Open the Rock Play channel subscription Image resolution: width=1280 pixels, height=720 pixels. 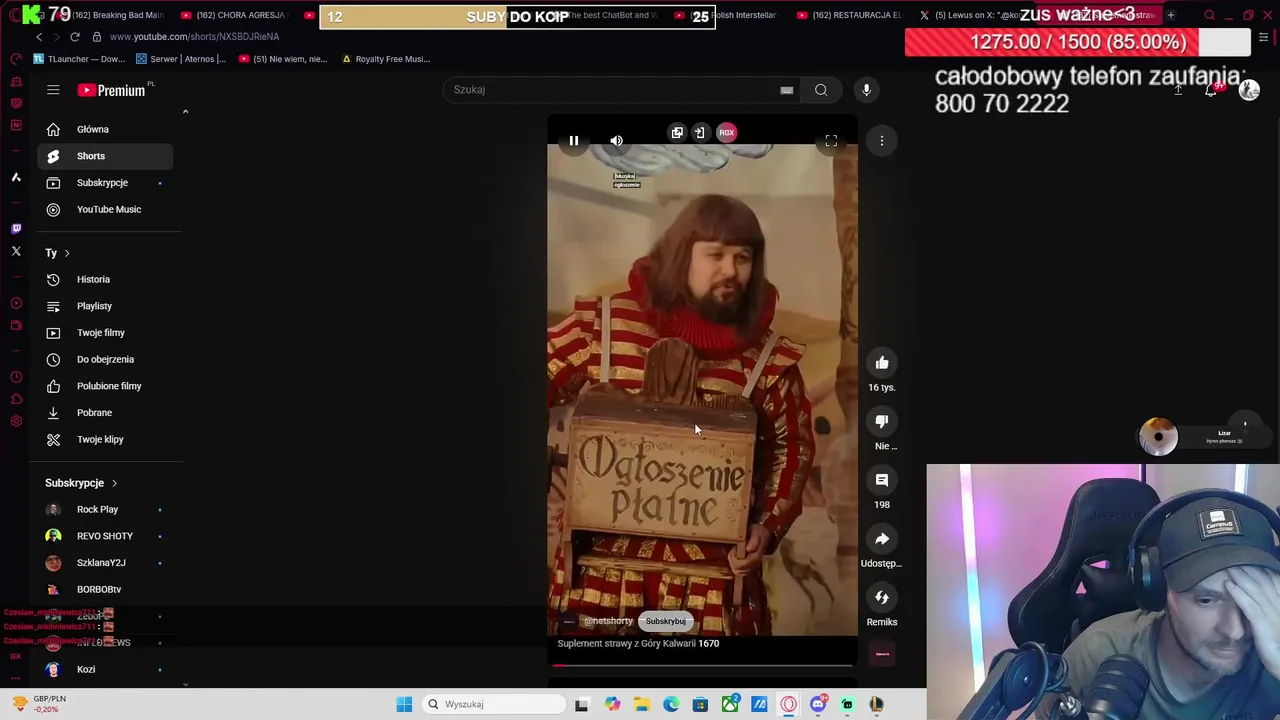pyautogui.click(x=105, y=509)
